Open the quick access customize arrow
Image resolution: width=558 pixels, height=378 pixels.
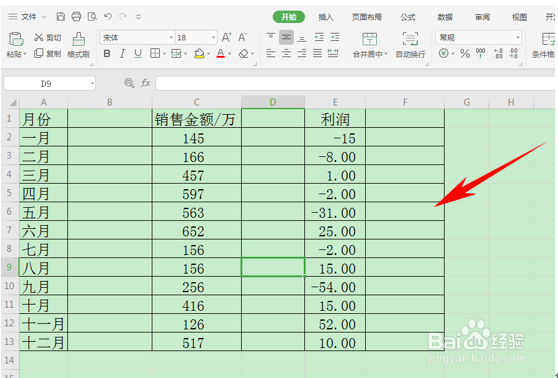(x=138, y=17)
